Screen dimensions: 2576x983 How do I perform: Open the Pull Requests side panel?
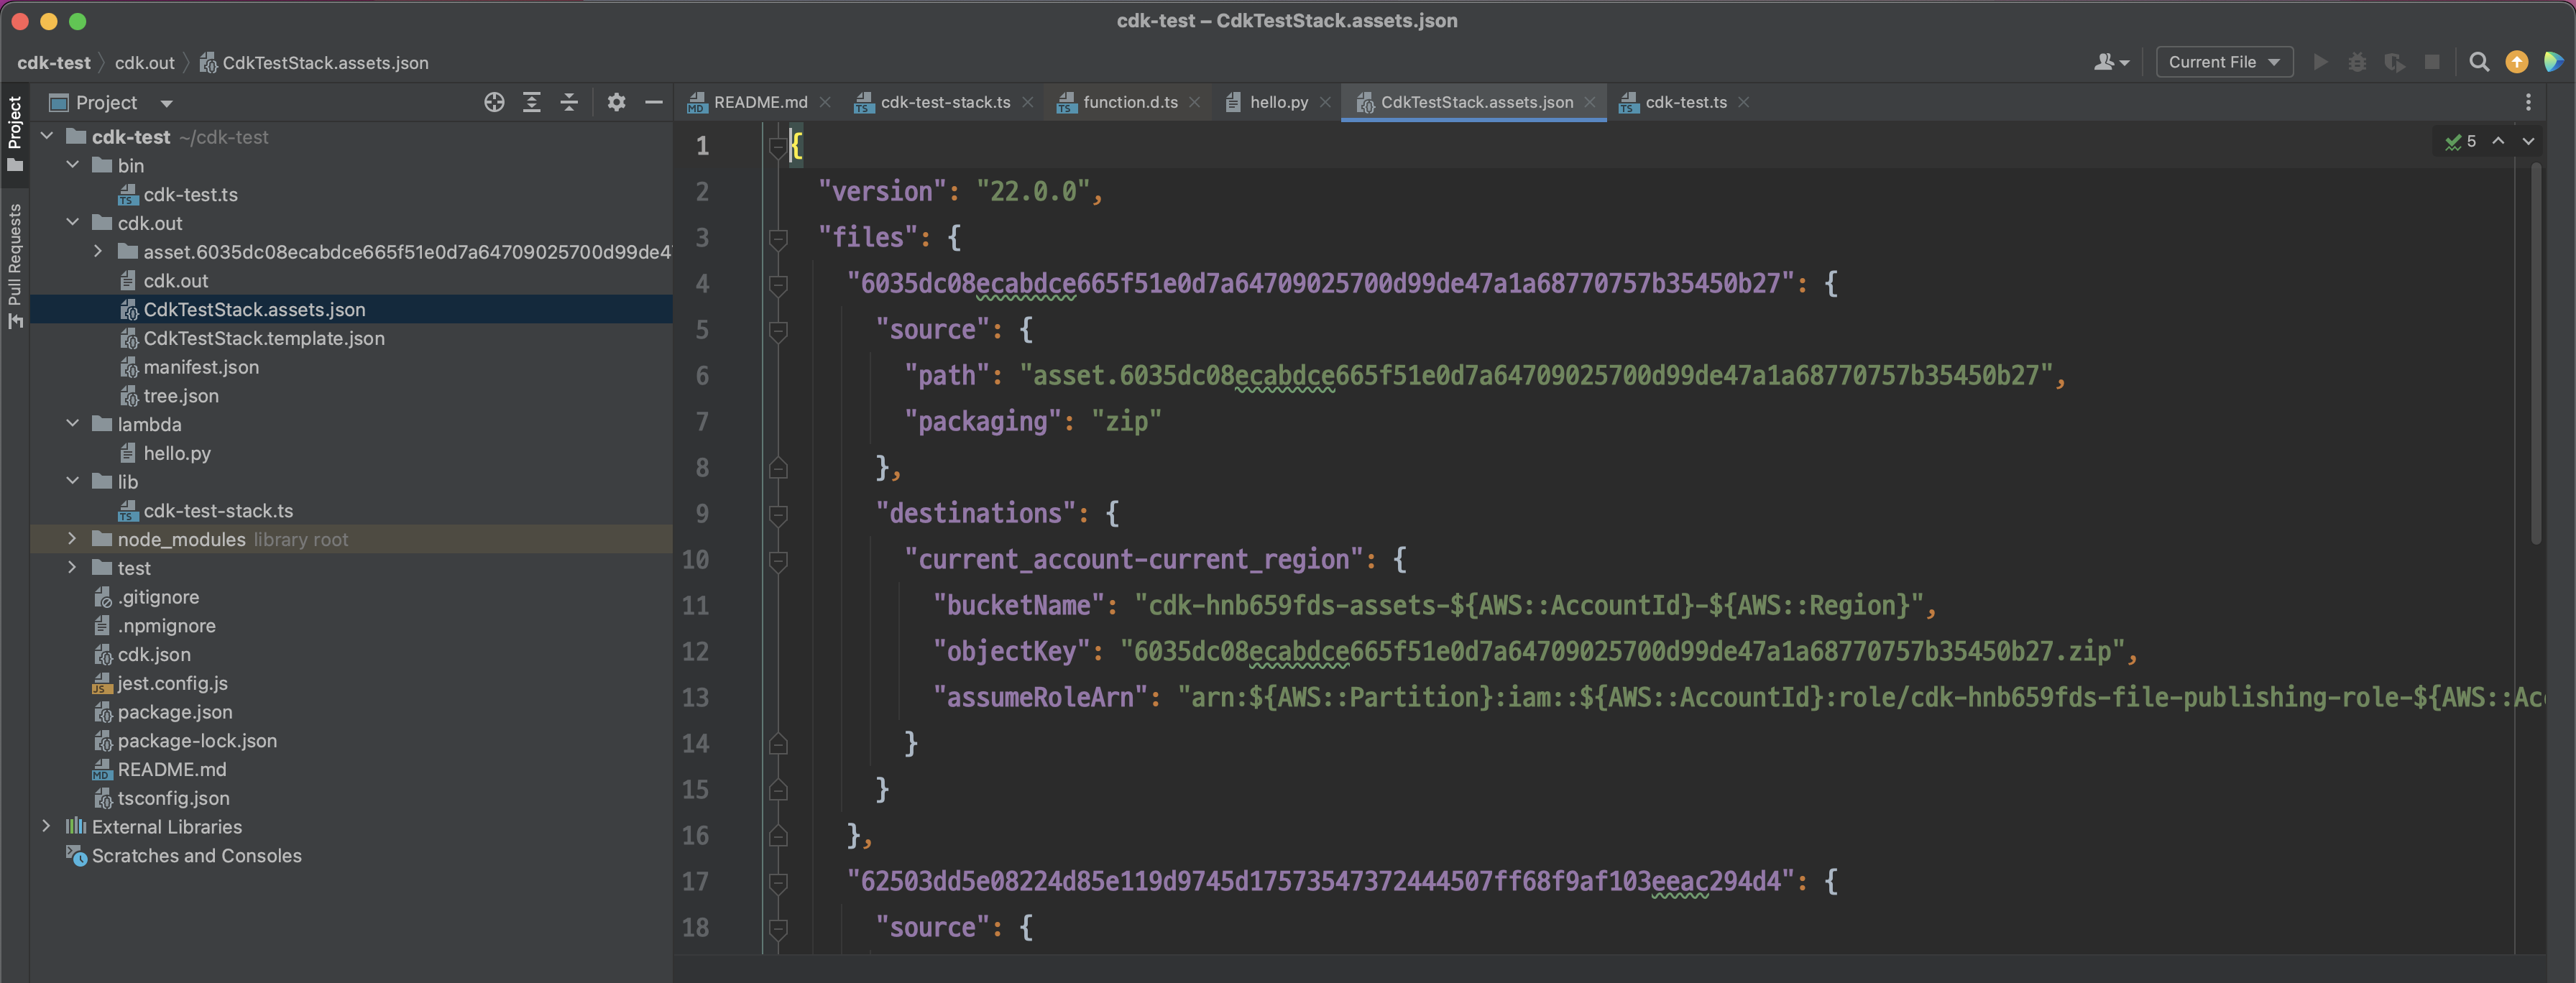(x=15, y=265)
